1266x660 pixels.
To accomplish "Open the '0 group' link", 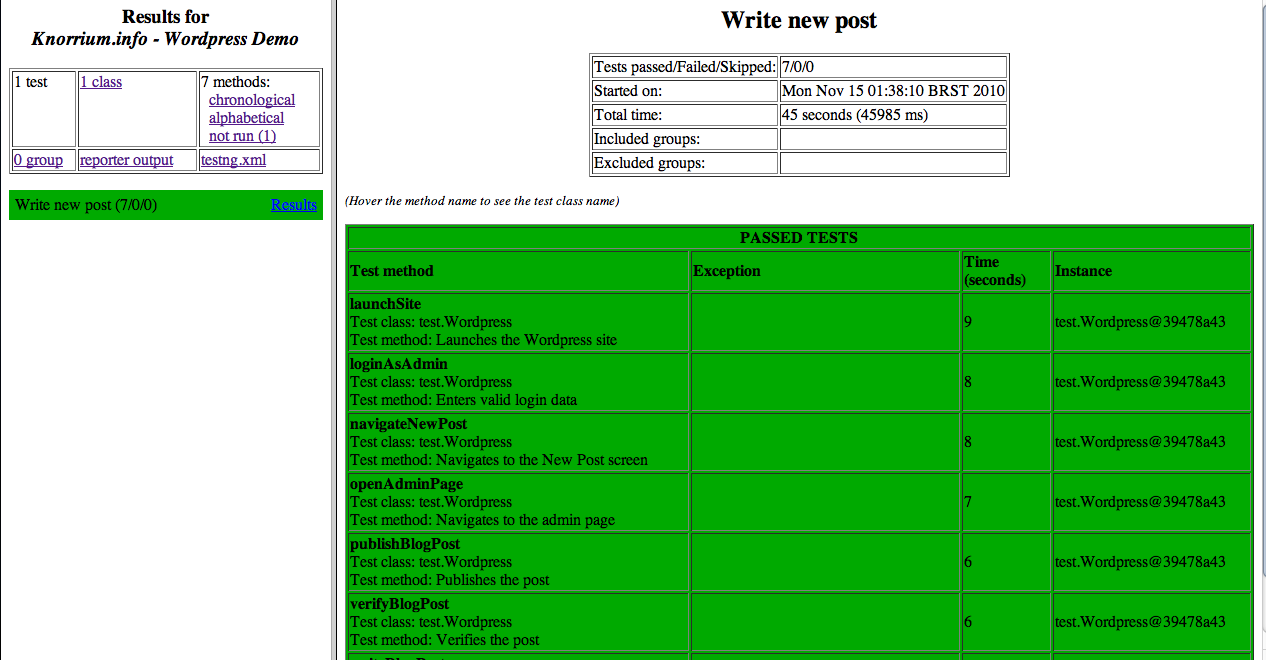I will [38, 160].
